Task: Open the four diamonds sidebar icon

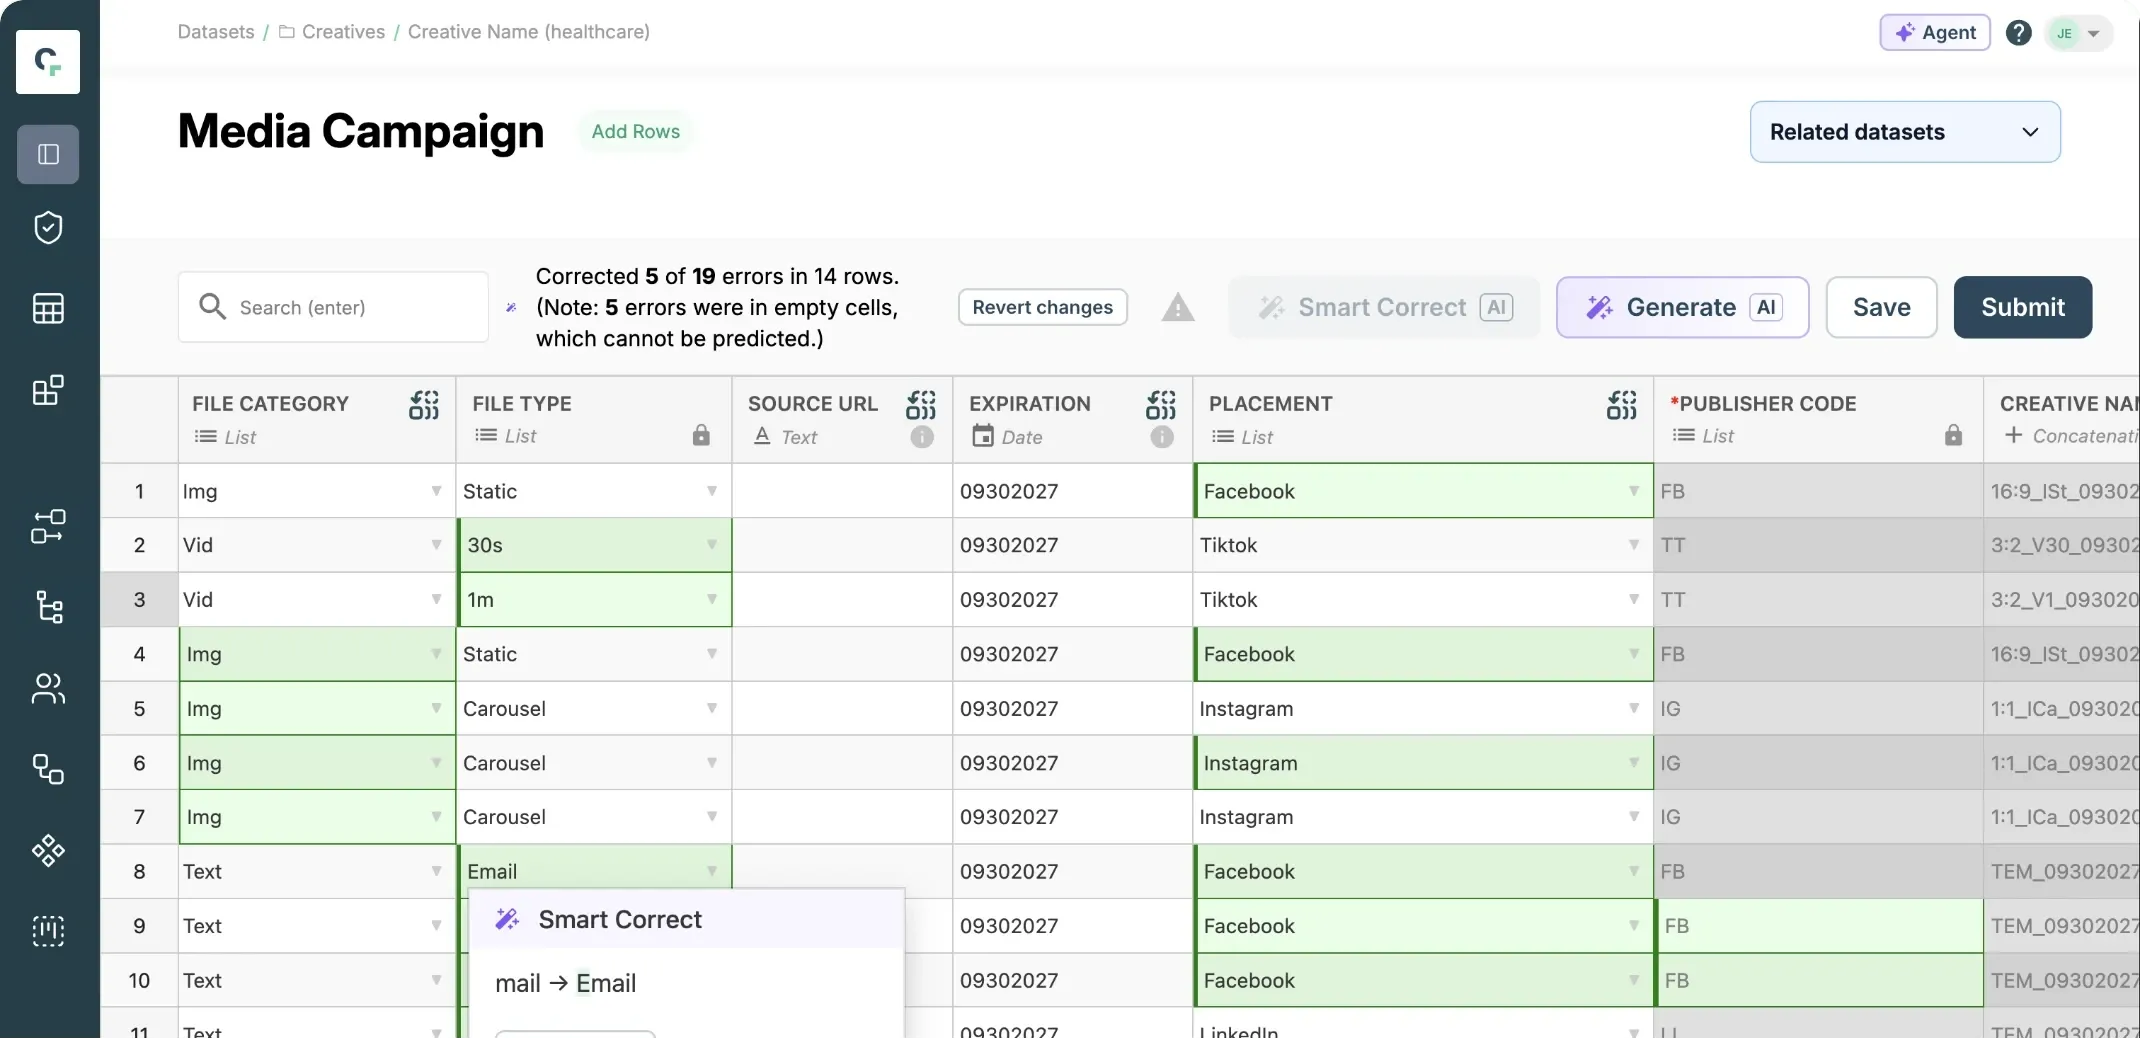Action: click(48, 850)
